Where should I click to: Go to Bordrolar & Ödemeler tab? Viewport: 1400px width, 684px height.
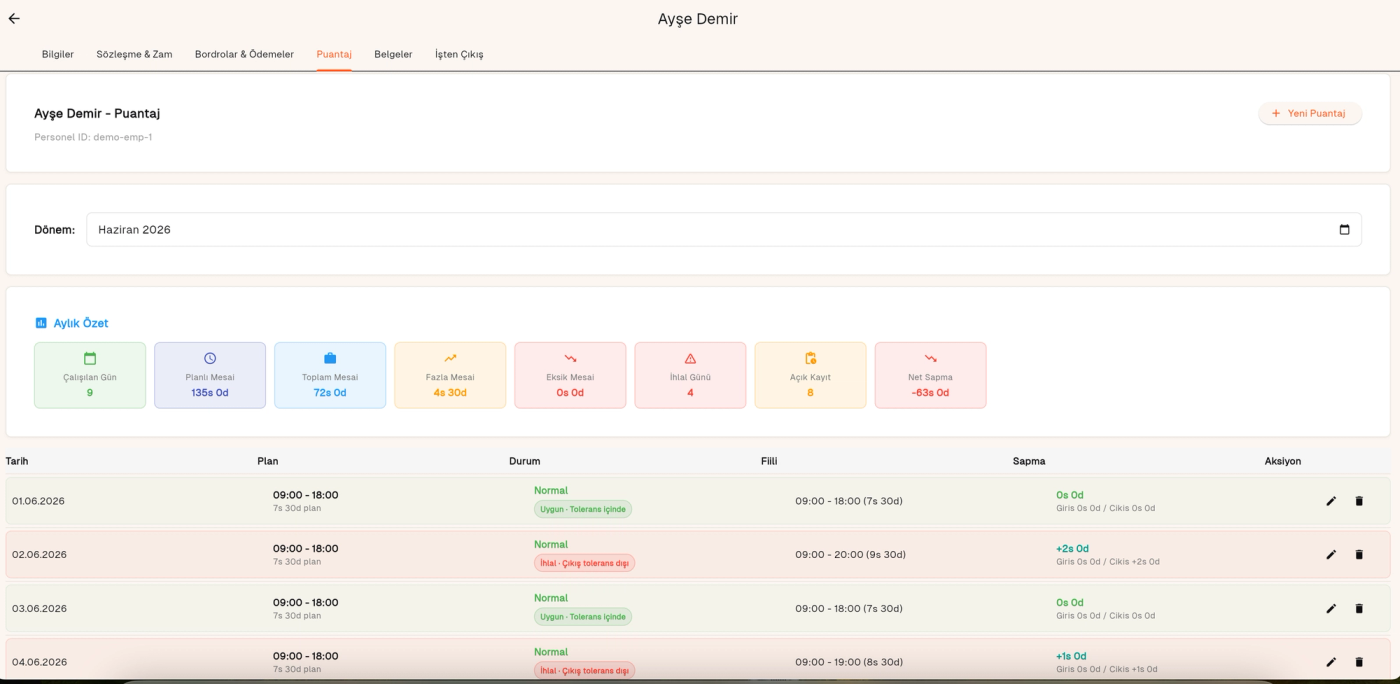(244, 54)
